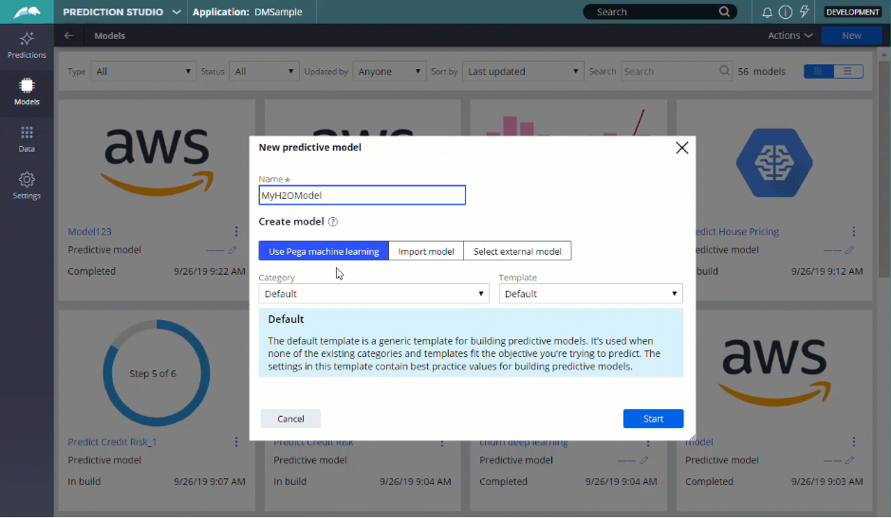Open Settings gear in sidebar
The width and height of the screenshot is (891, 518).
[x=27, y=185]
